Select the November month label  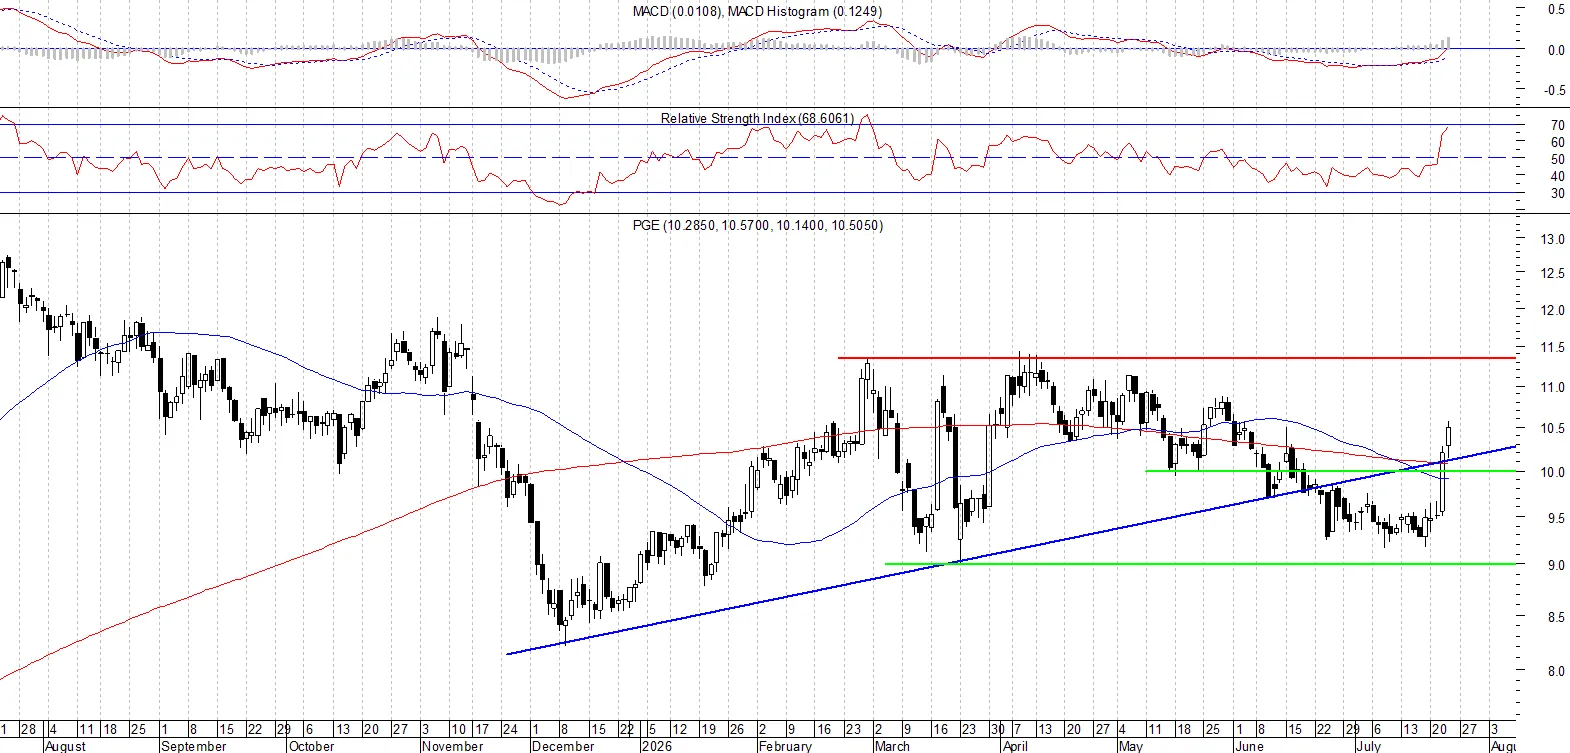452,746
